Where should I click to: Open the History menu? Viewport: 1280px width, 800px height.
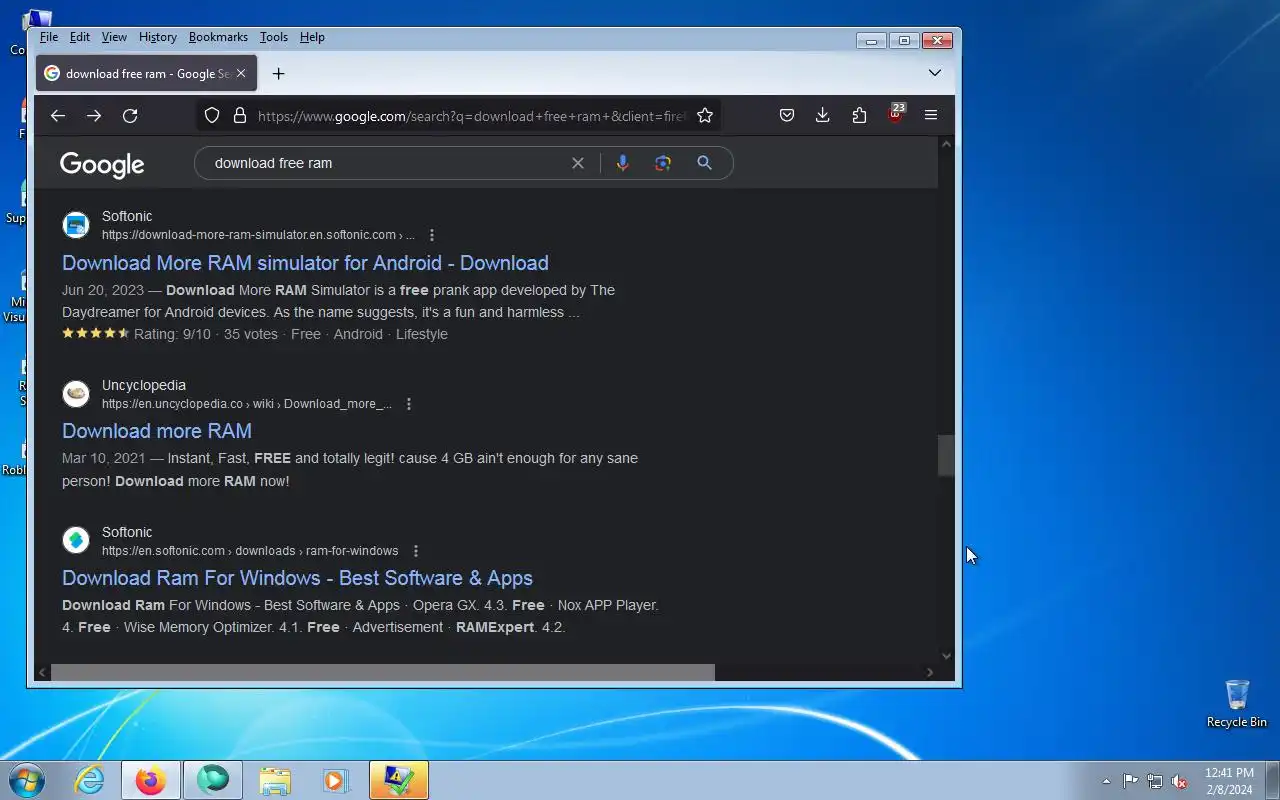click(x=158, y=37)
